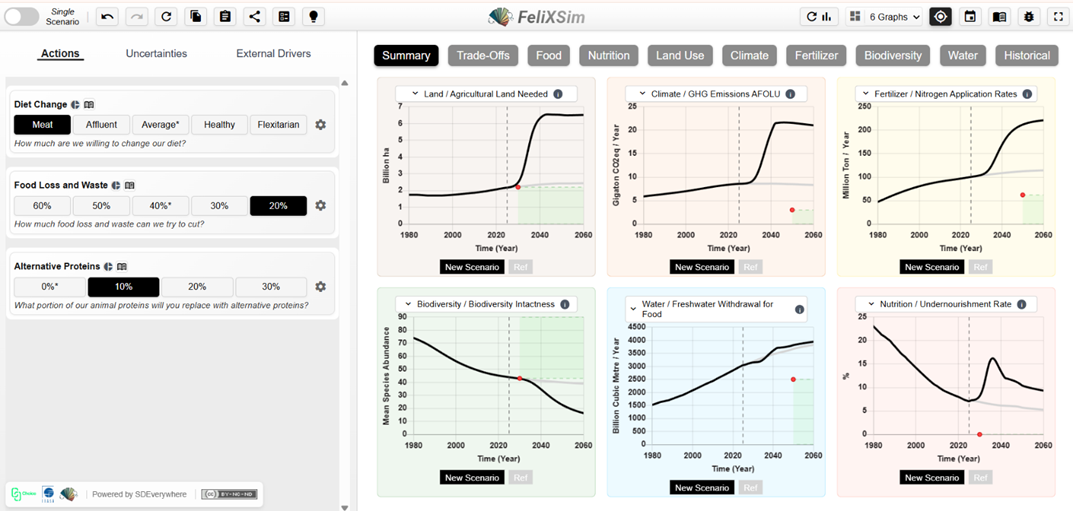1073x511 pixels.
Task: Click the share icon in the toolbar
Action: click(x=255, y=17)
